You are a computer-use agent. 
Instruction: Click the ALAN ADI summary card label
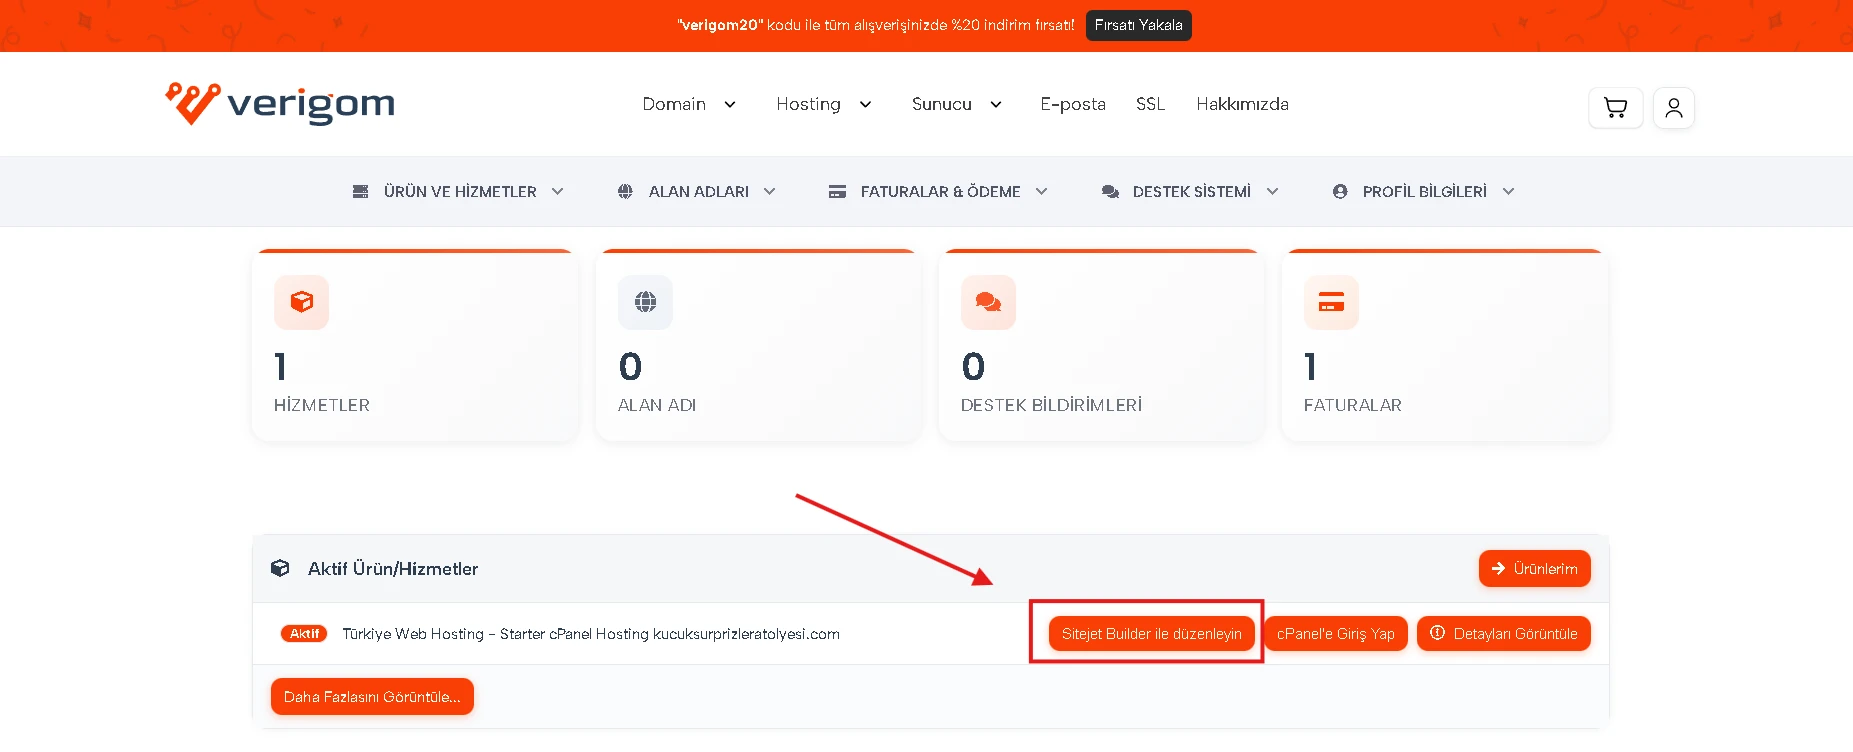coord(657,405)
